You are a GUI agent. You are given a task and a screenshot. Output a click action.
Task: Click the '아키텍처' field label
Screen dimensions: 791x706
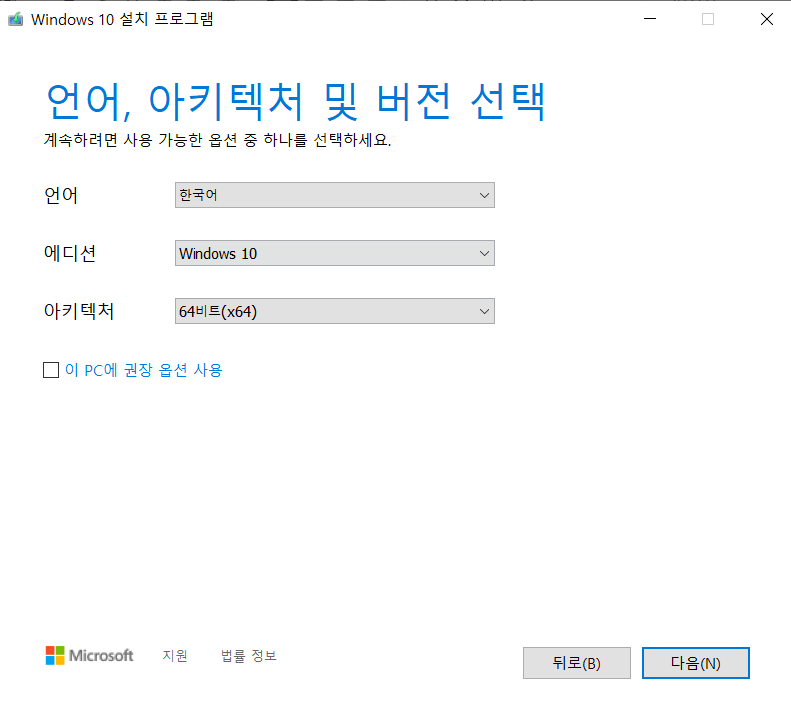79,311
